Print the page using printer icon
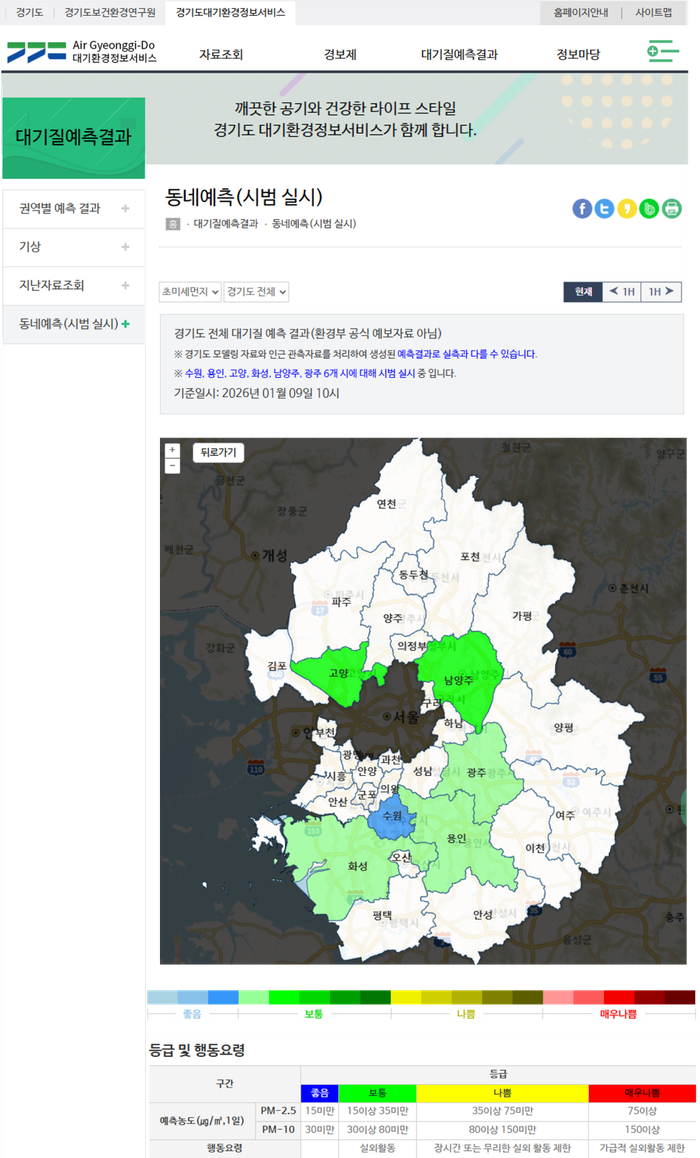The width and height of the screenshot is (700, 1158). (x=671, y=208)
